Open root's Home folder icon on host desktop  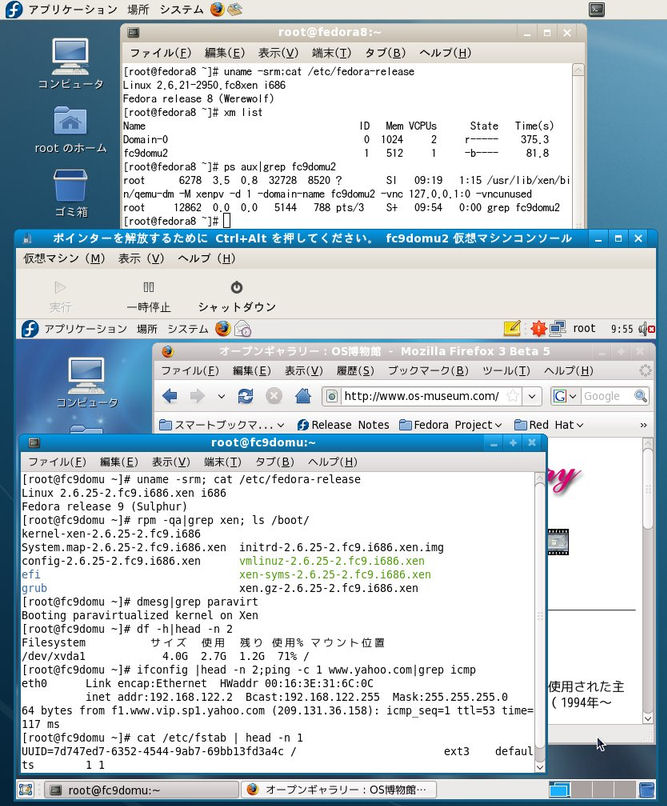(70, 129)
